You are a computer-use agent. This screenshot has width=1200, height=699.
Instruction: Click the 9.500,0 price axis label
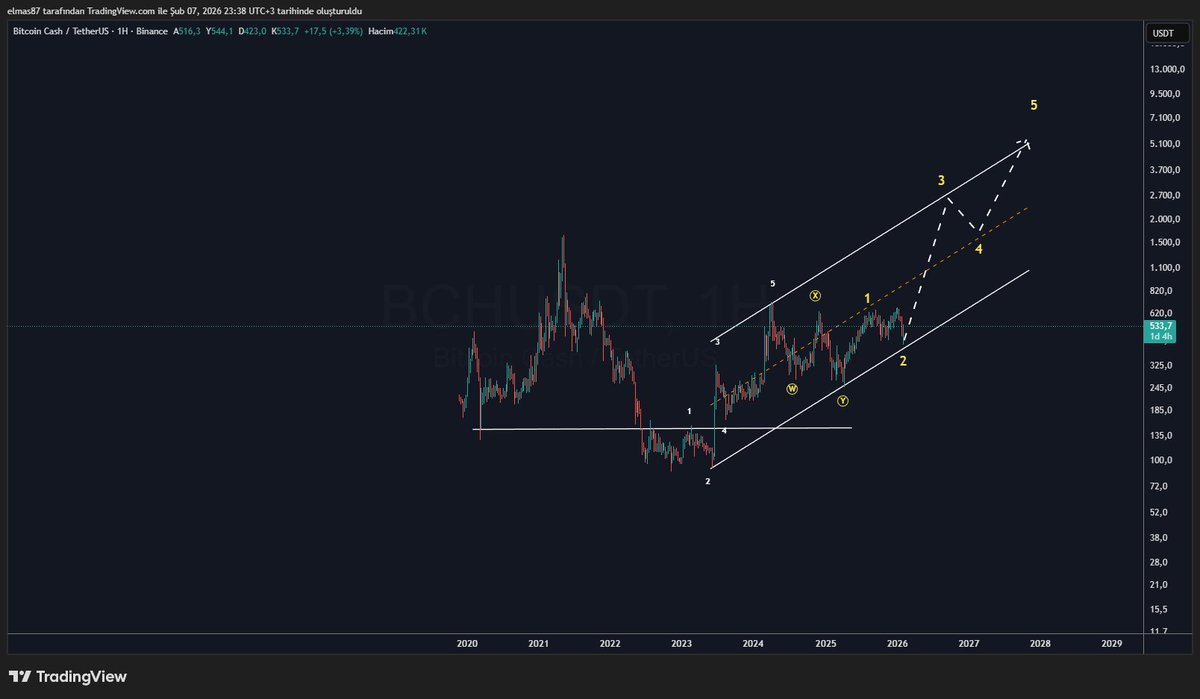[1166, 94]
